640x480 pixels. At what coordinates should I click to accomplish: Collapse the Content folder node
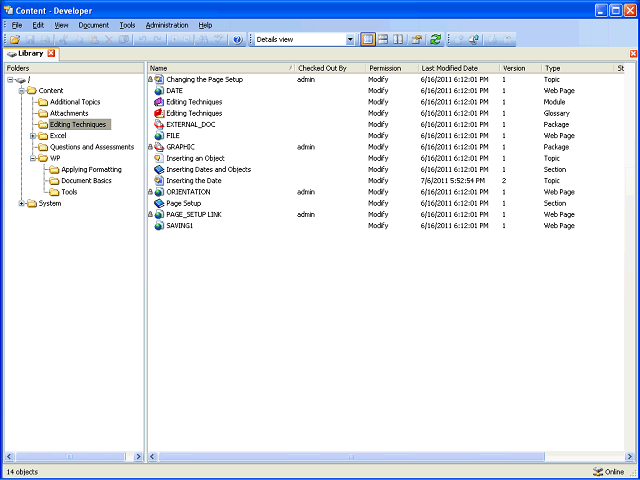click(22, 91)
